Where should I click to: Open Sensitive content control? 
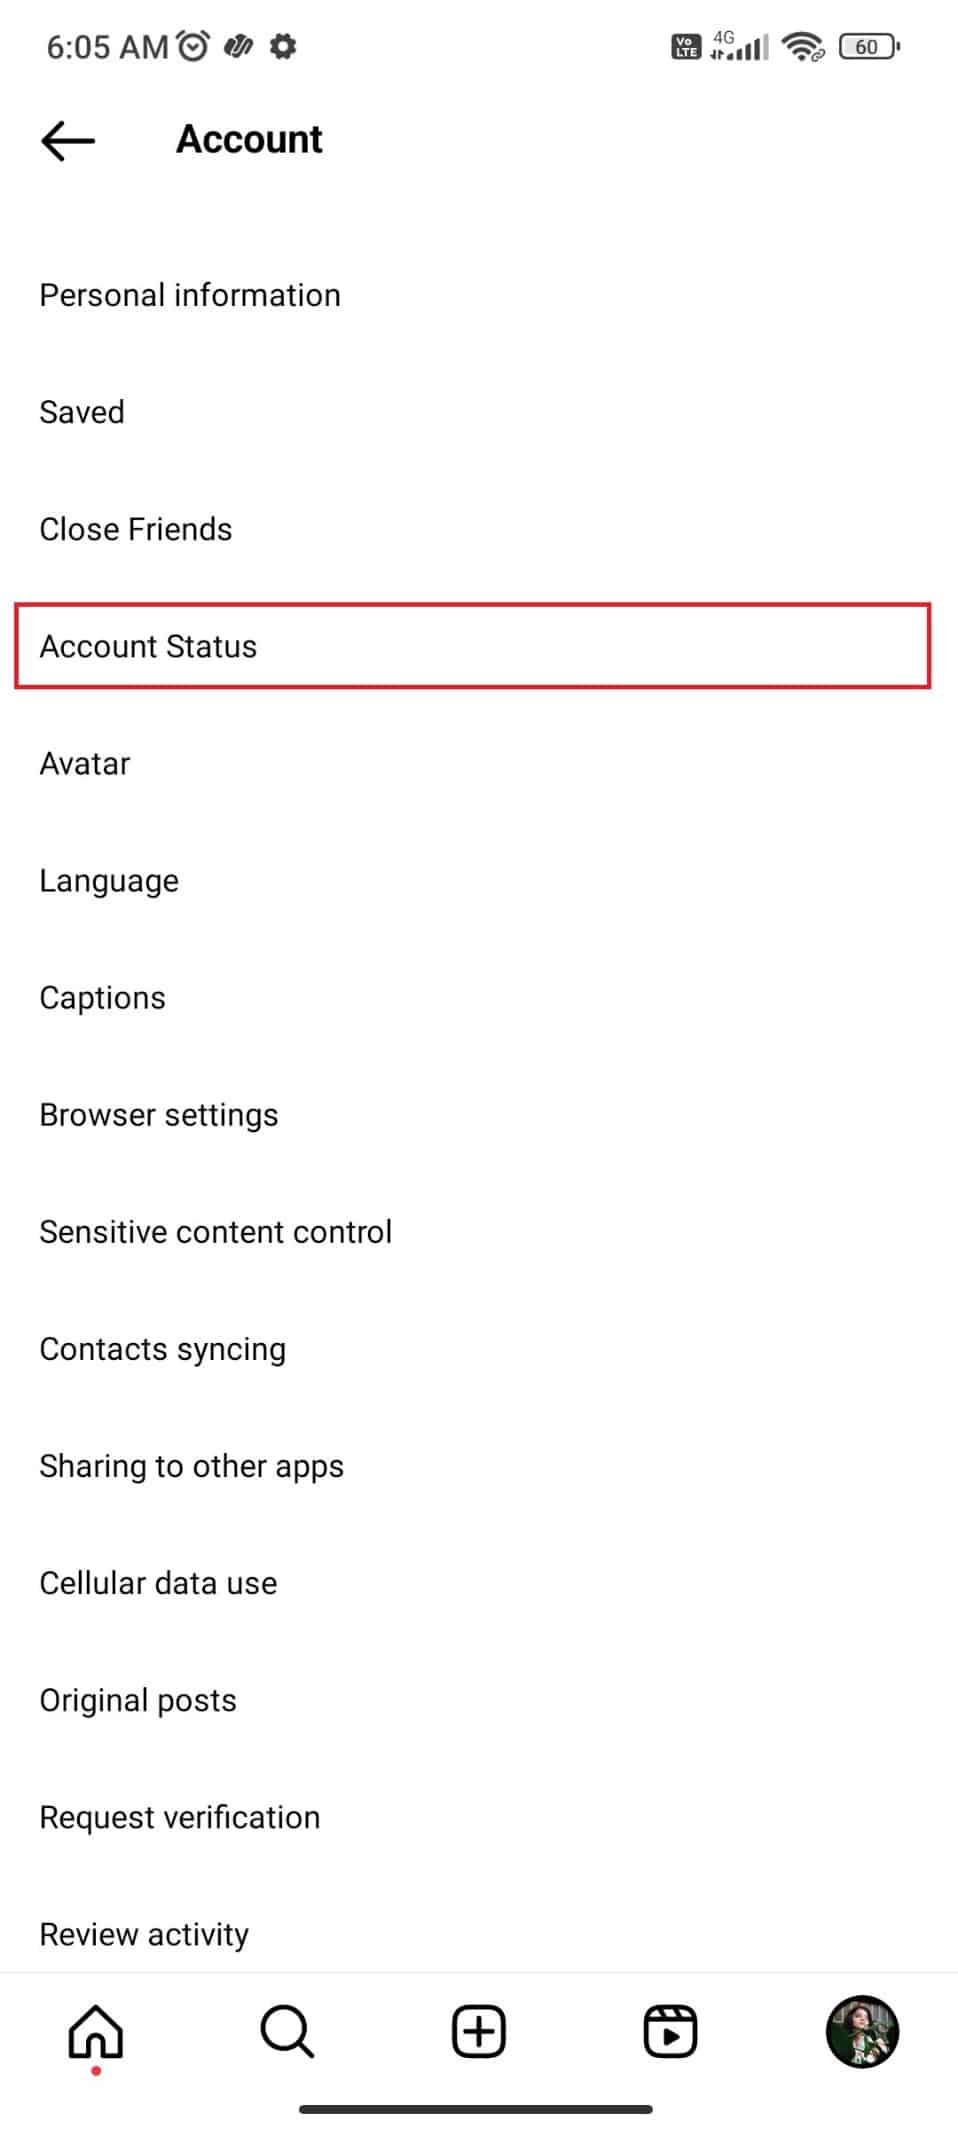tap(478, 1232)
